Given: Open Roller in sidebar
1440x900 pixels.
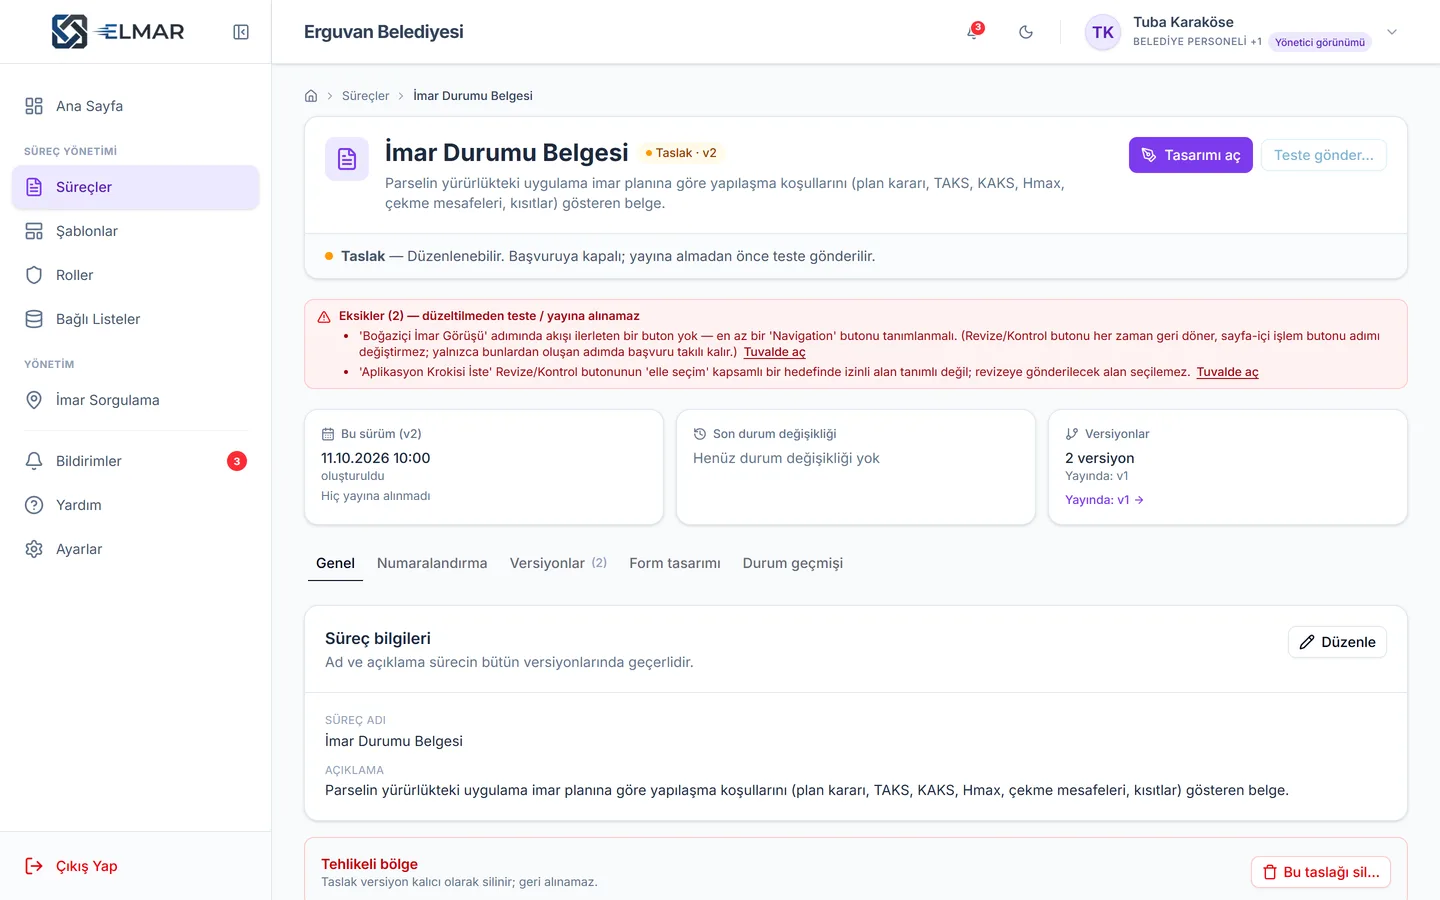Looking at the screenshot, I should (136, 275).
